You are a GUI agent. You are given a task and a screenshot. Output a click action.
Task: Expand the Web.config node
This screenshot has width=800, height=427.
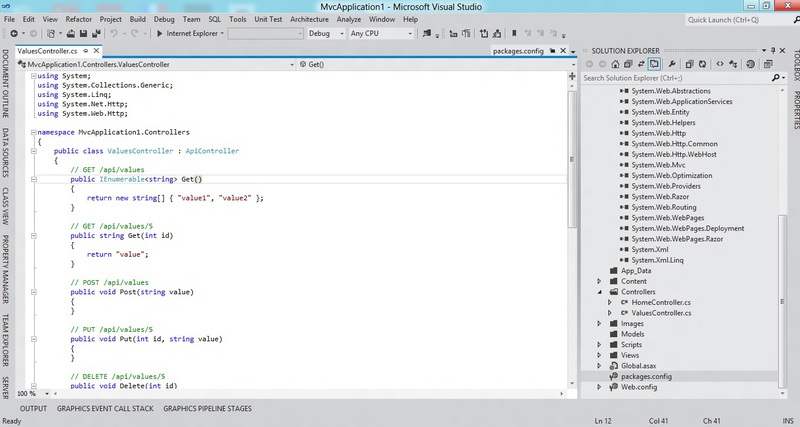point(599,387)
